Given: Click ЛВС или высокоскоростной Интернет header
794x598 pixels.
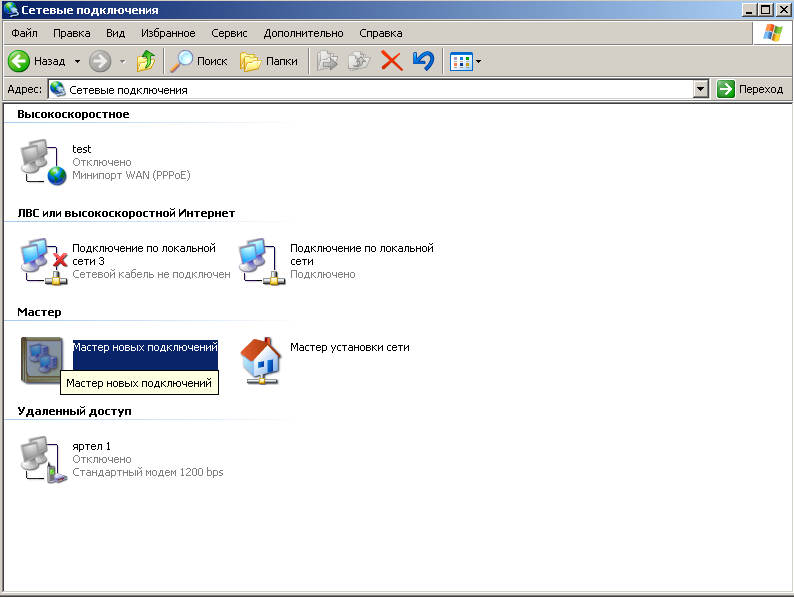Looking at the screenshot, I should click(126, 213).
